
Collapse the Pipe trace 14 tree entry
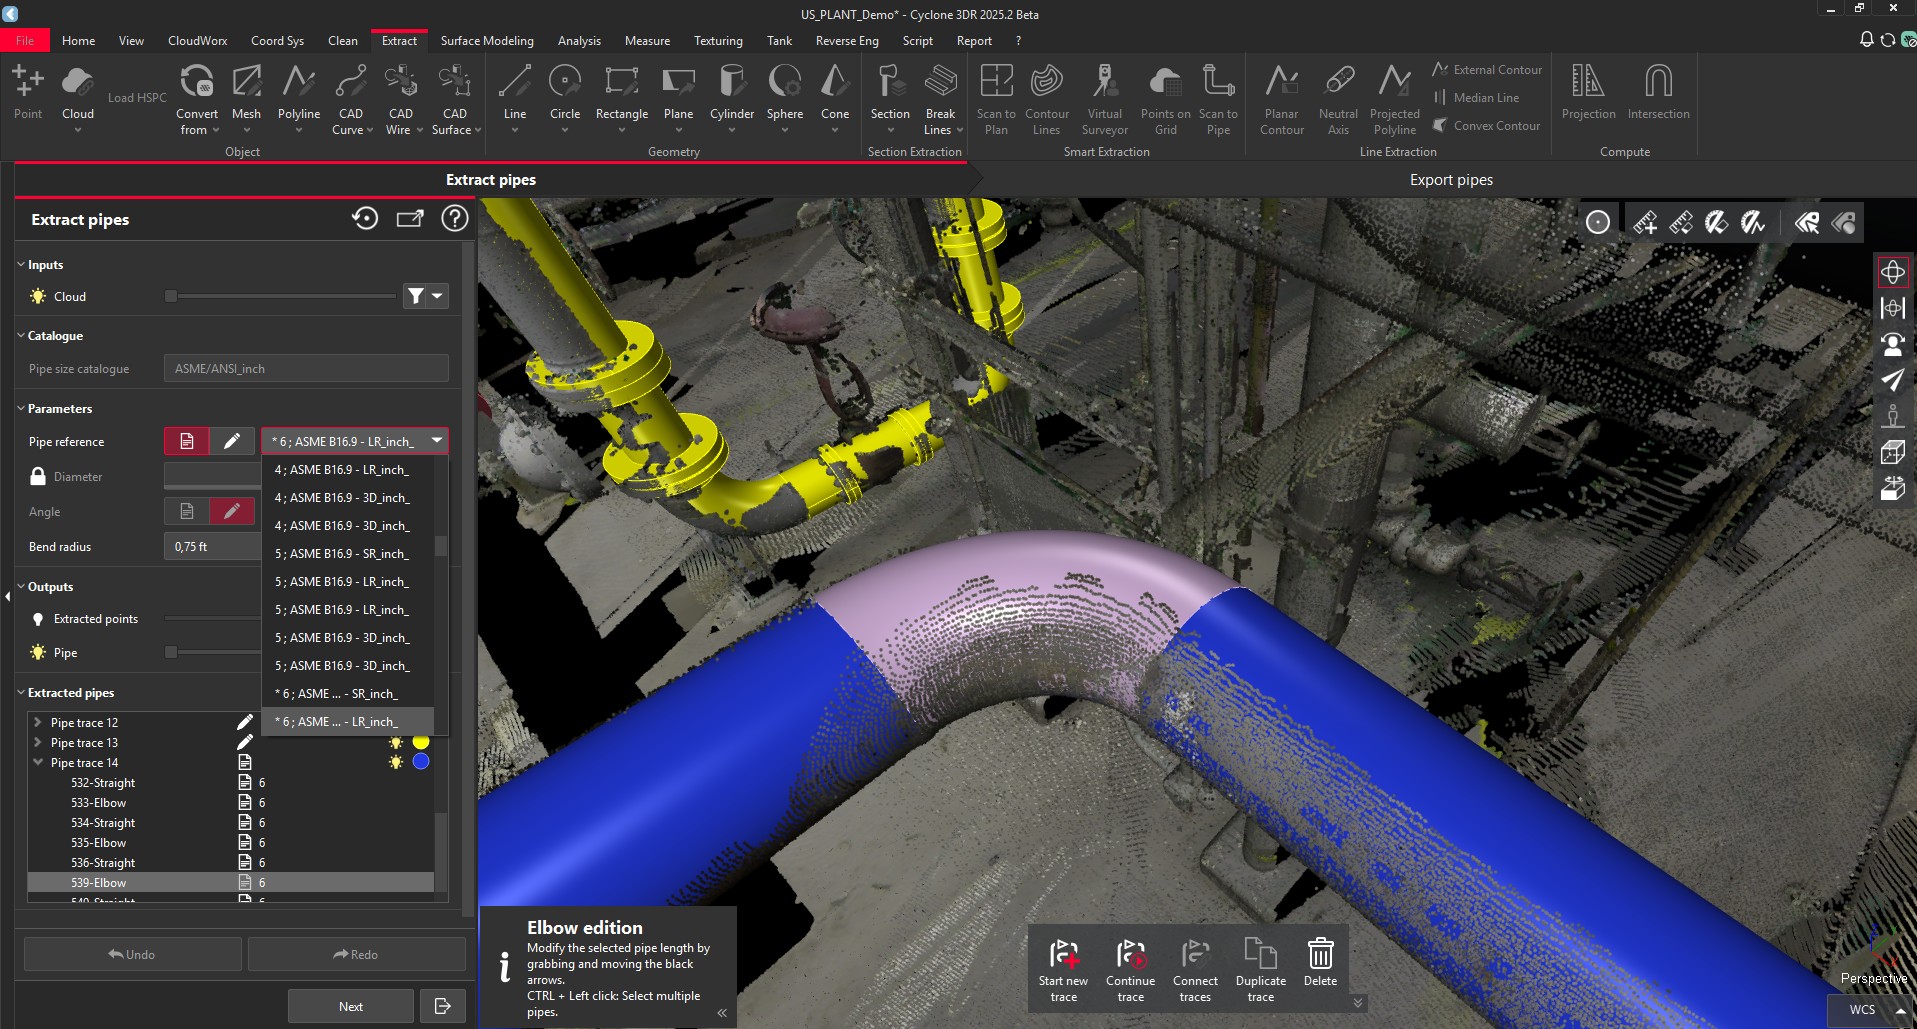pyautogui.click(x=37, y=762)
